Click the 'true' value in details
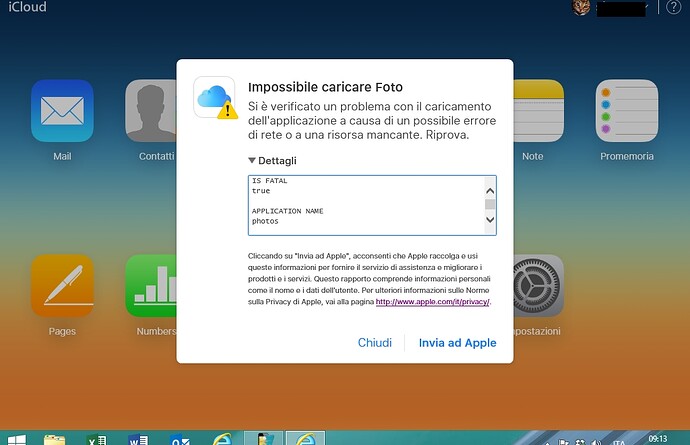The width and height of the screenshot is (690, 445). point(261,191)
